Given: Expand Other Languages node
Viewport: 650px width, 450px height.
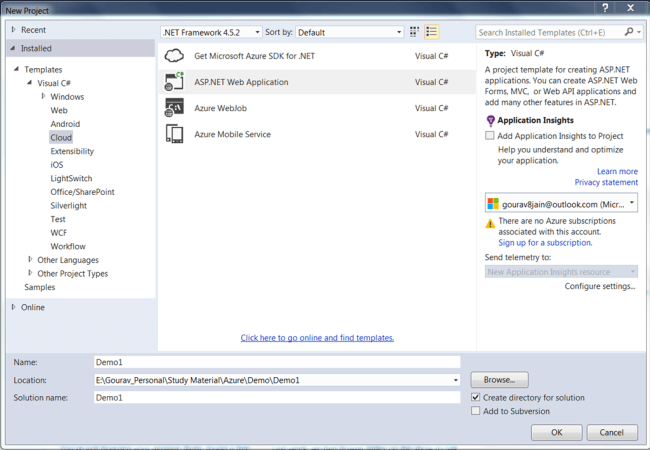Looking at the screenshot, I should click(30, 259).
